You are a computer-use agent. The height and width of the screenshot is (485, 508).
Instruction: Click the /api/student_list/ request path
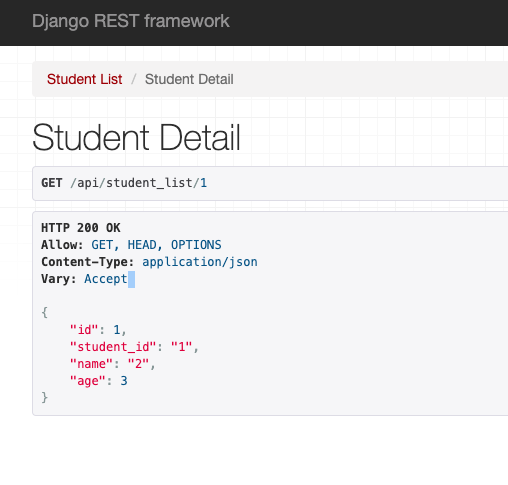pos(135,183)
